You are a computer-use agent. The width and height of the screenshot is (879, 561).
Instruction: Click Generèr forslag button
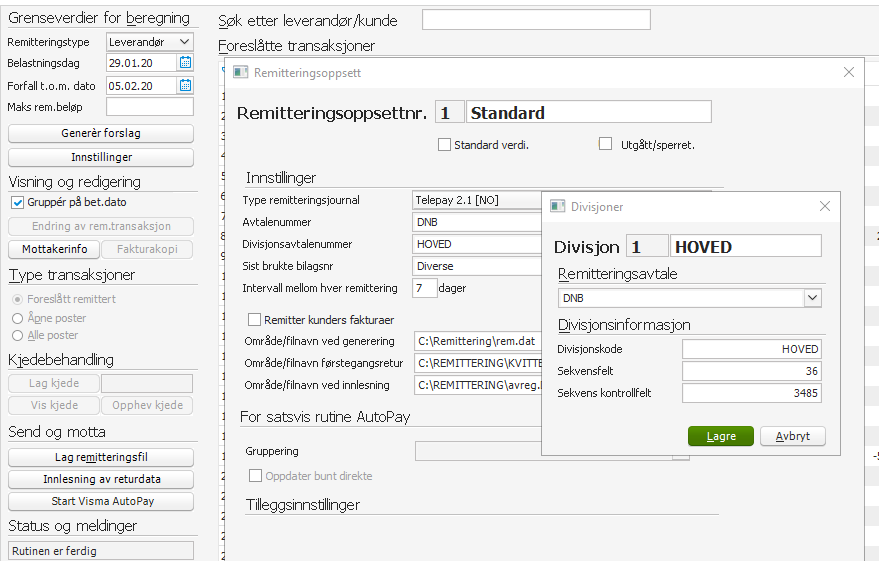pyautogui.click(x=101, y=133)
